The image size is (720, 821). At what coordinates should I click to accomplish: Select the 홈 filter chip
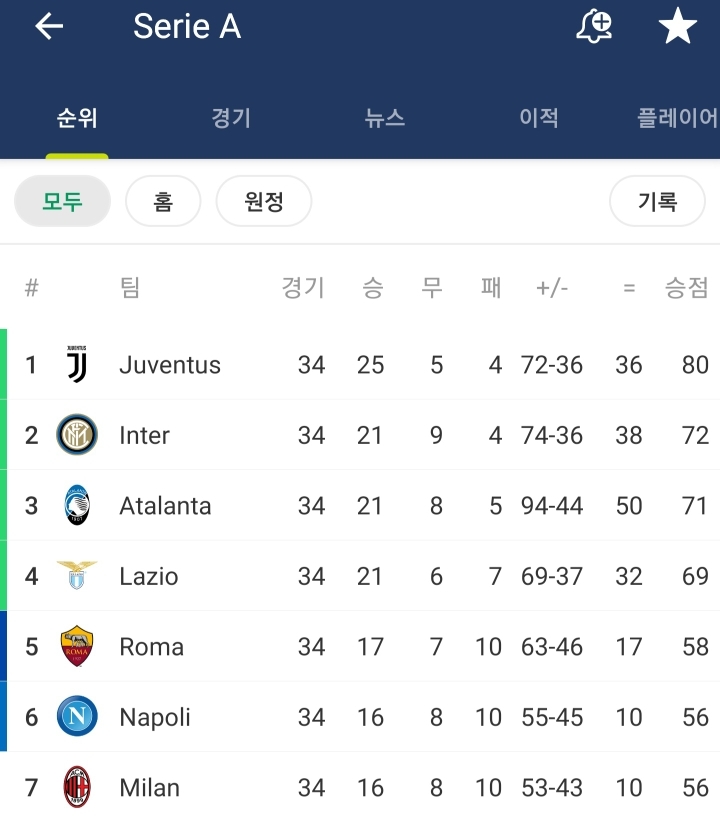pos(163,202)
